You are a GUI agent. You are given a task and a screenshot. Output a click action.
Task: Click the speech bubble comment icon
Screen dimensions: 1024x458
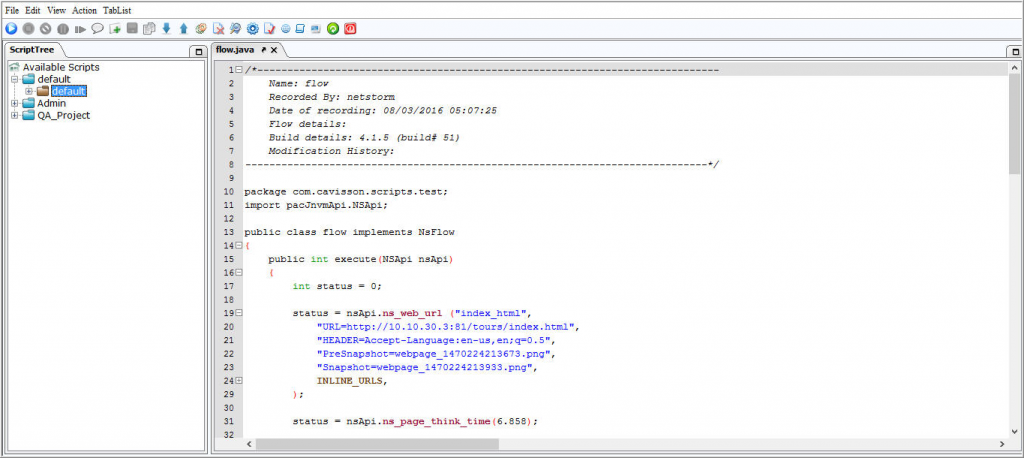(x=97, y=29)
